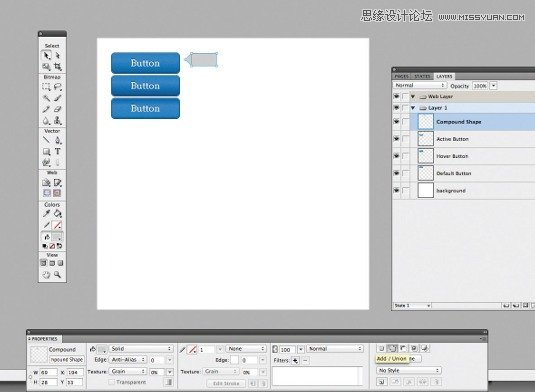Hide the Web Layer with eye icon
This screenshot has width=535, height=392.
(396, 97)
